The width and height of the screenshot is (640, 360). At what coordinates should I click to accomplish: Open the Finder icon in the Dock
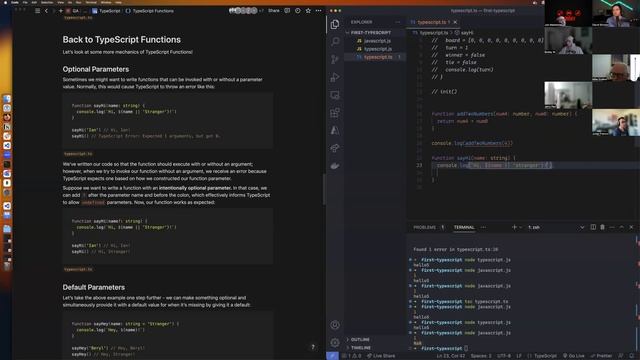pos(7,99)
